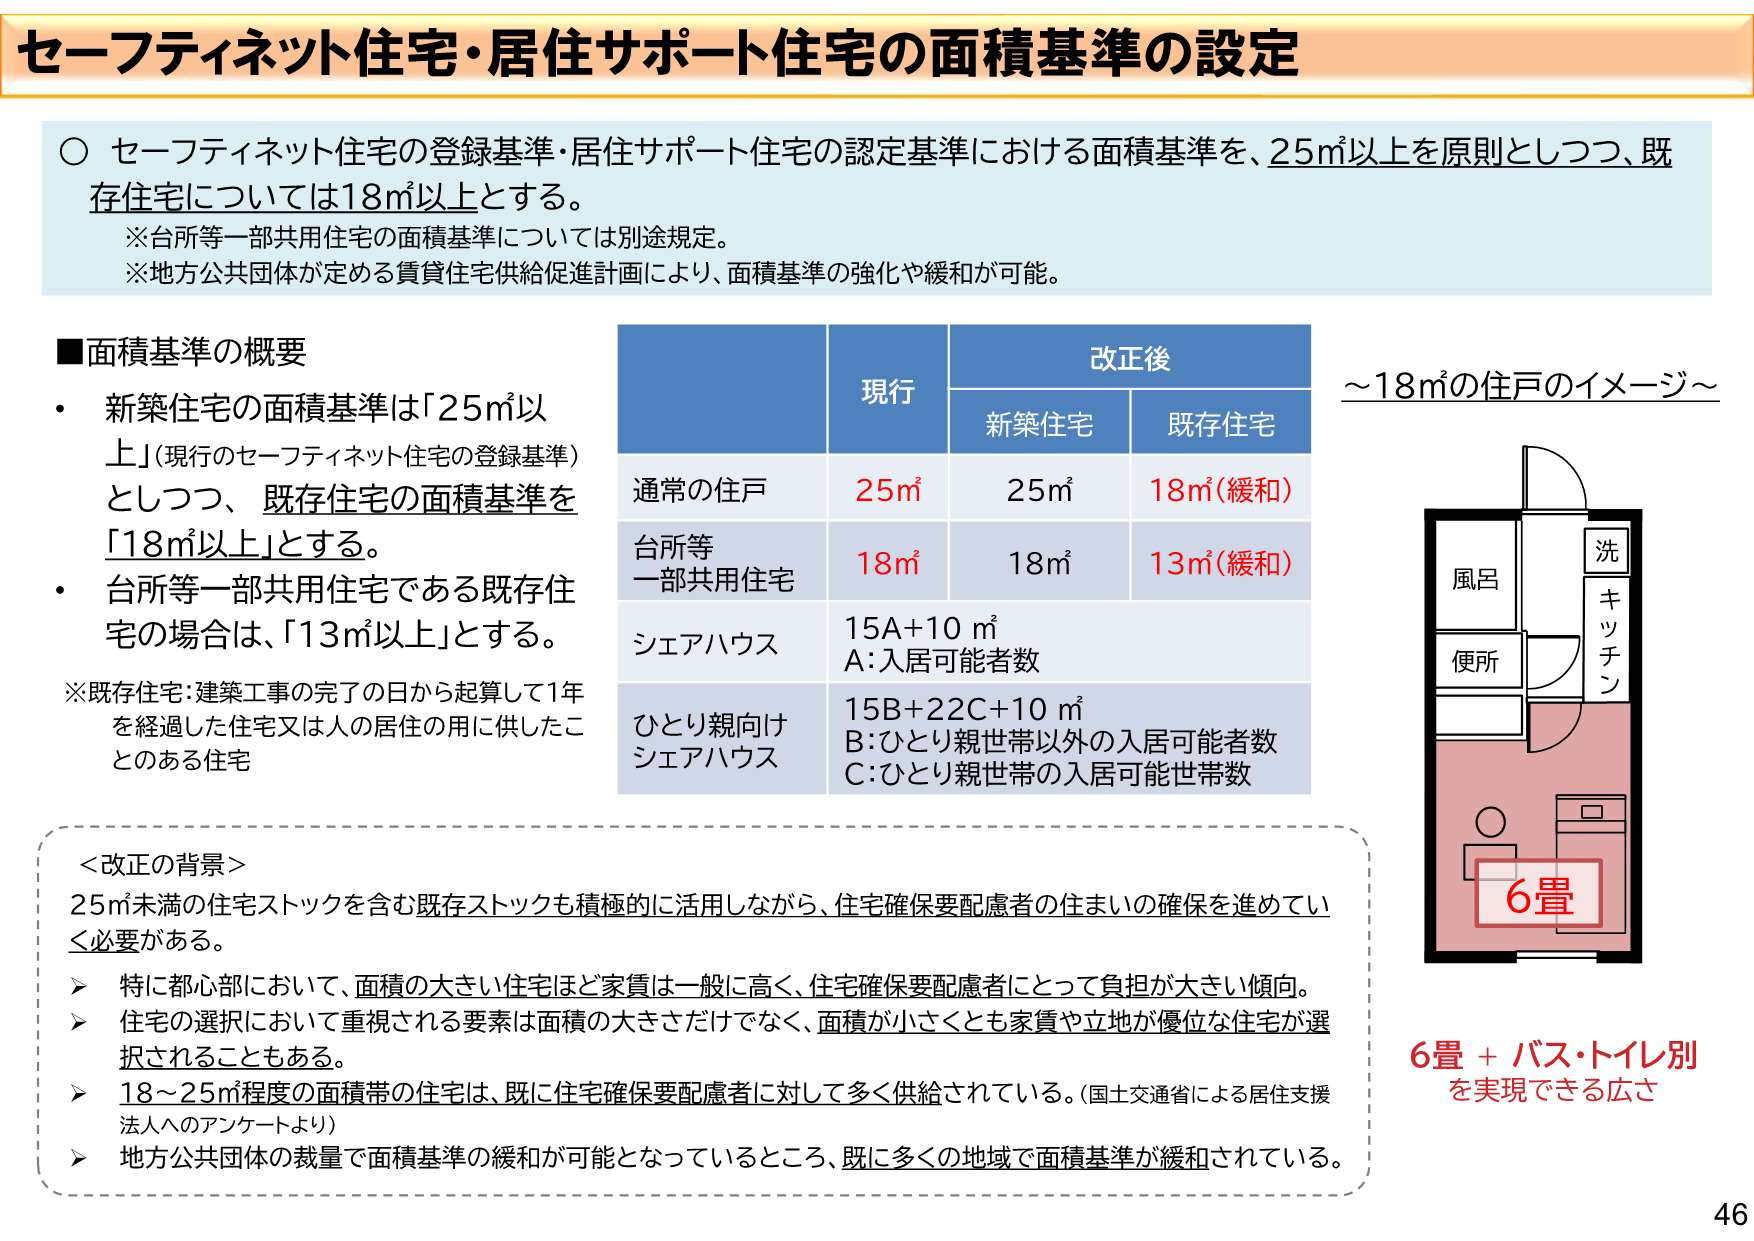
Task: Click the vertical キッチン label in the floor plan
Action: [1608, 640]
